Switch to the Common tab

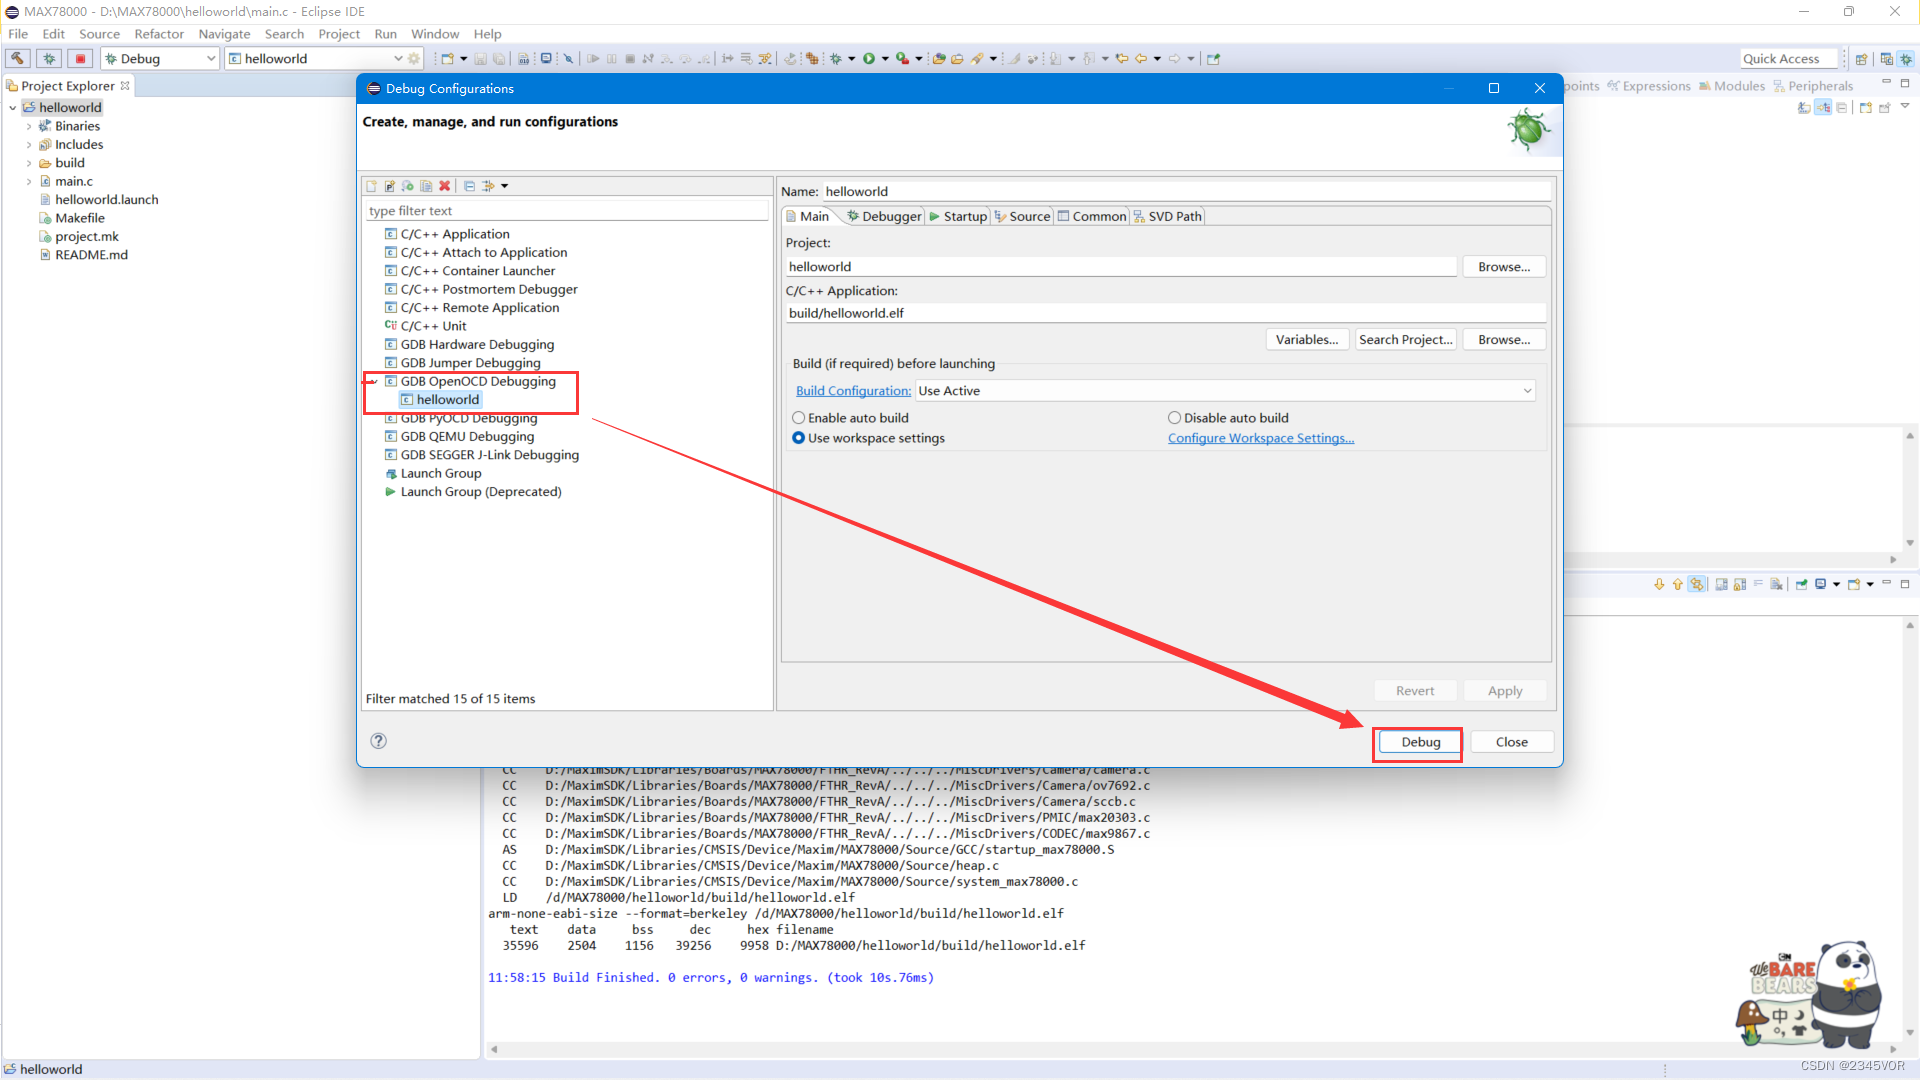pyautogui.click(x=1092, y=216)
